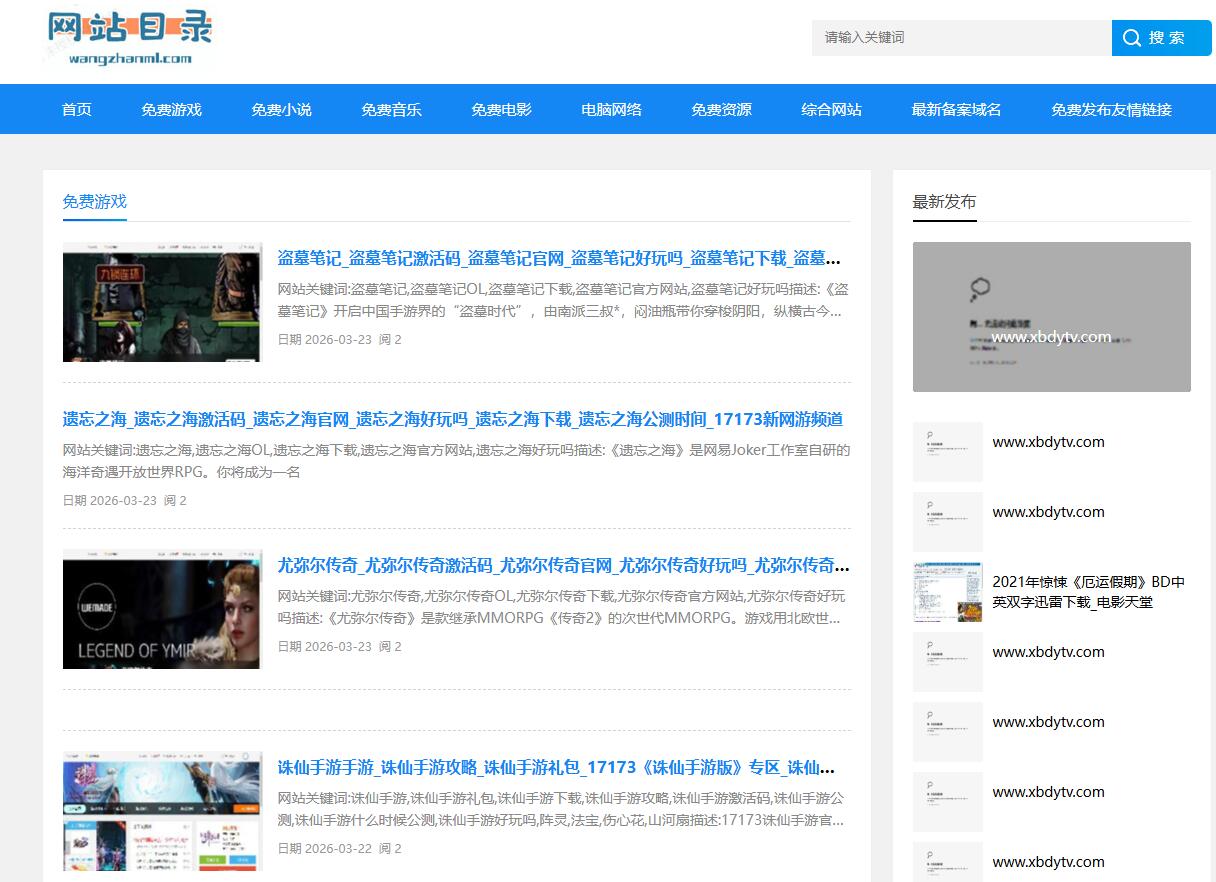
Task: Select 免费小说 in the navigation bar
Action: tap(282, 110)
